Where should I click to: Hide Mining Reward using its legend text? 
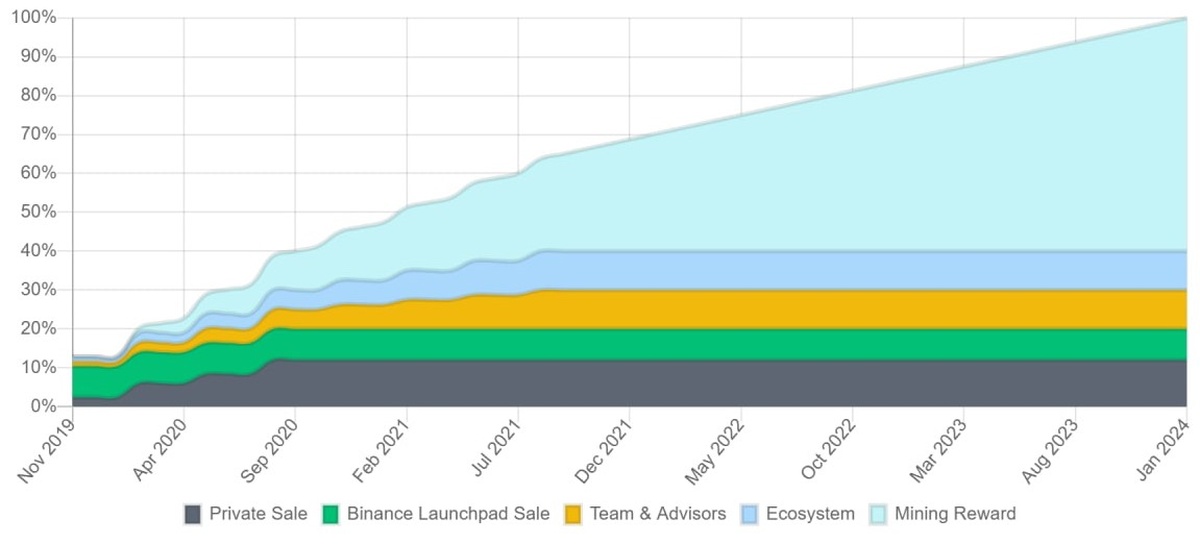pos(956,514)
